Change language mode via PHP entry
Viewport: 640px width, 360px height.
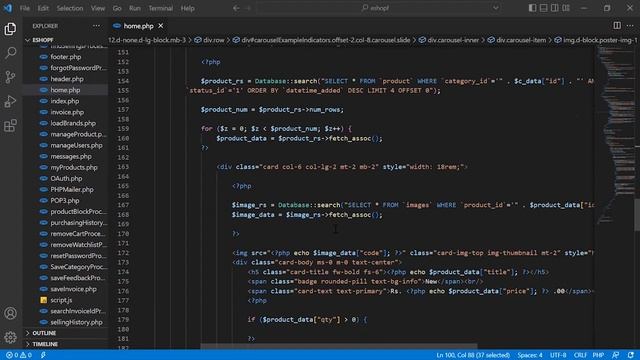click(x=598, y=355)
